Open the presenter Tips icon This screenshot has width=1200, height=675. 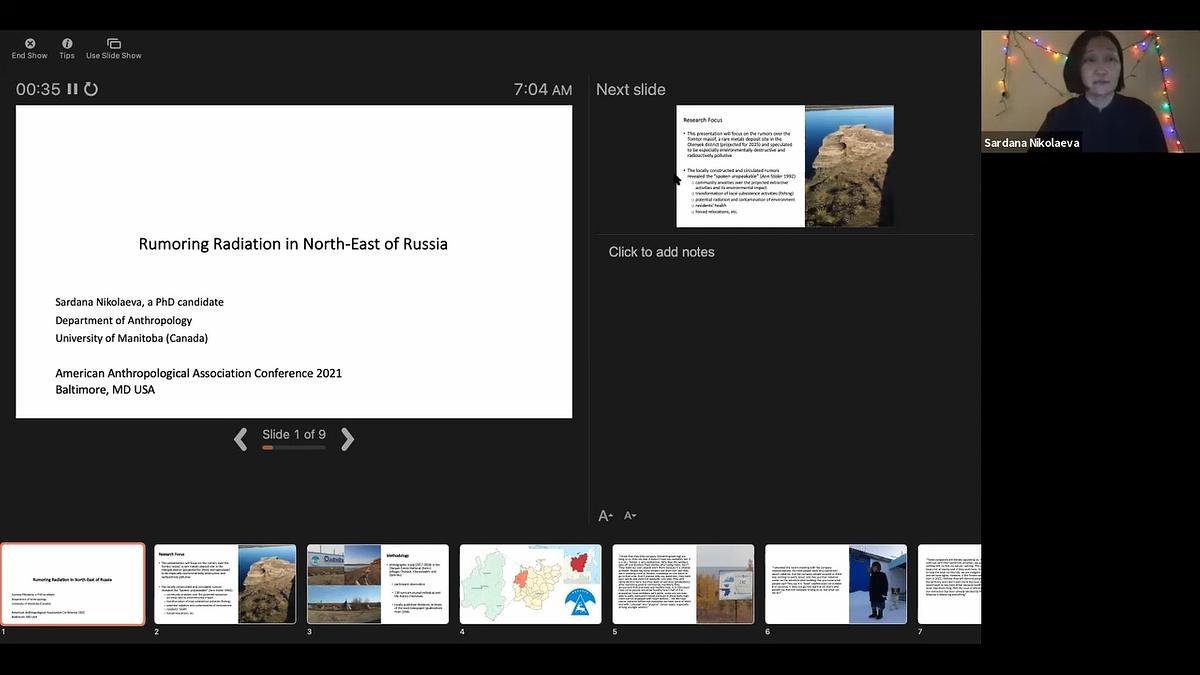[67, 44]
